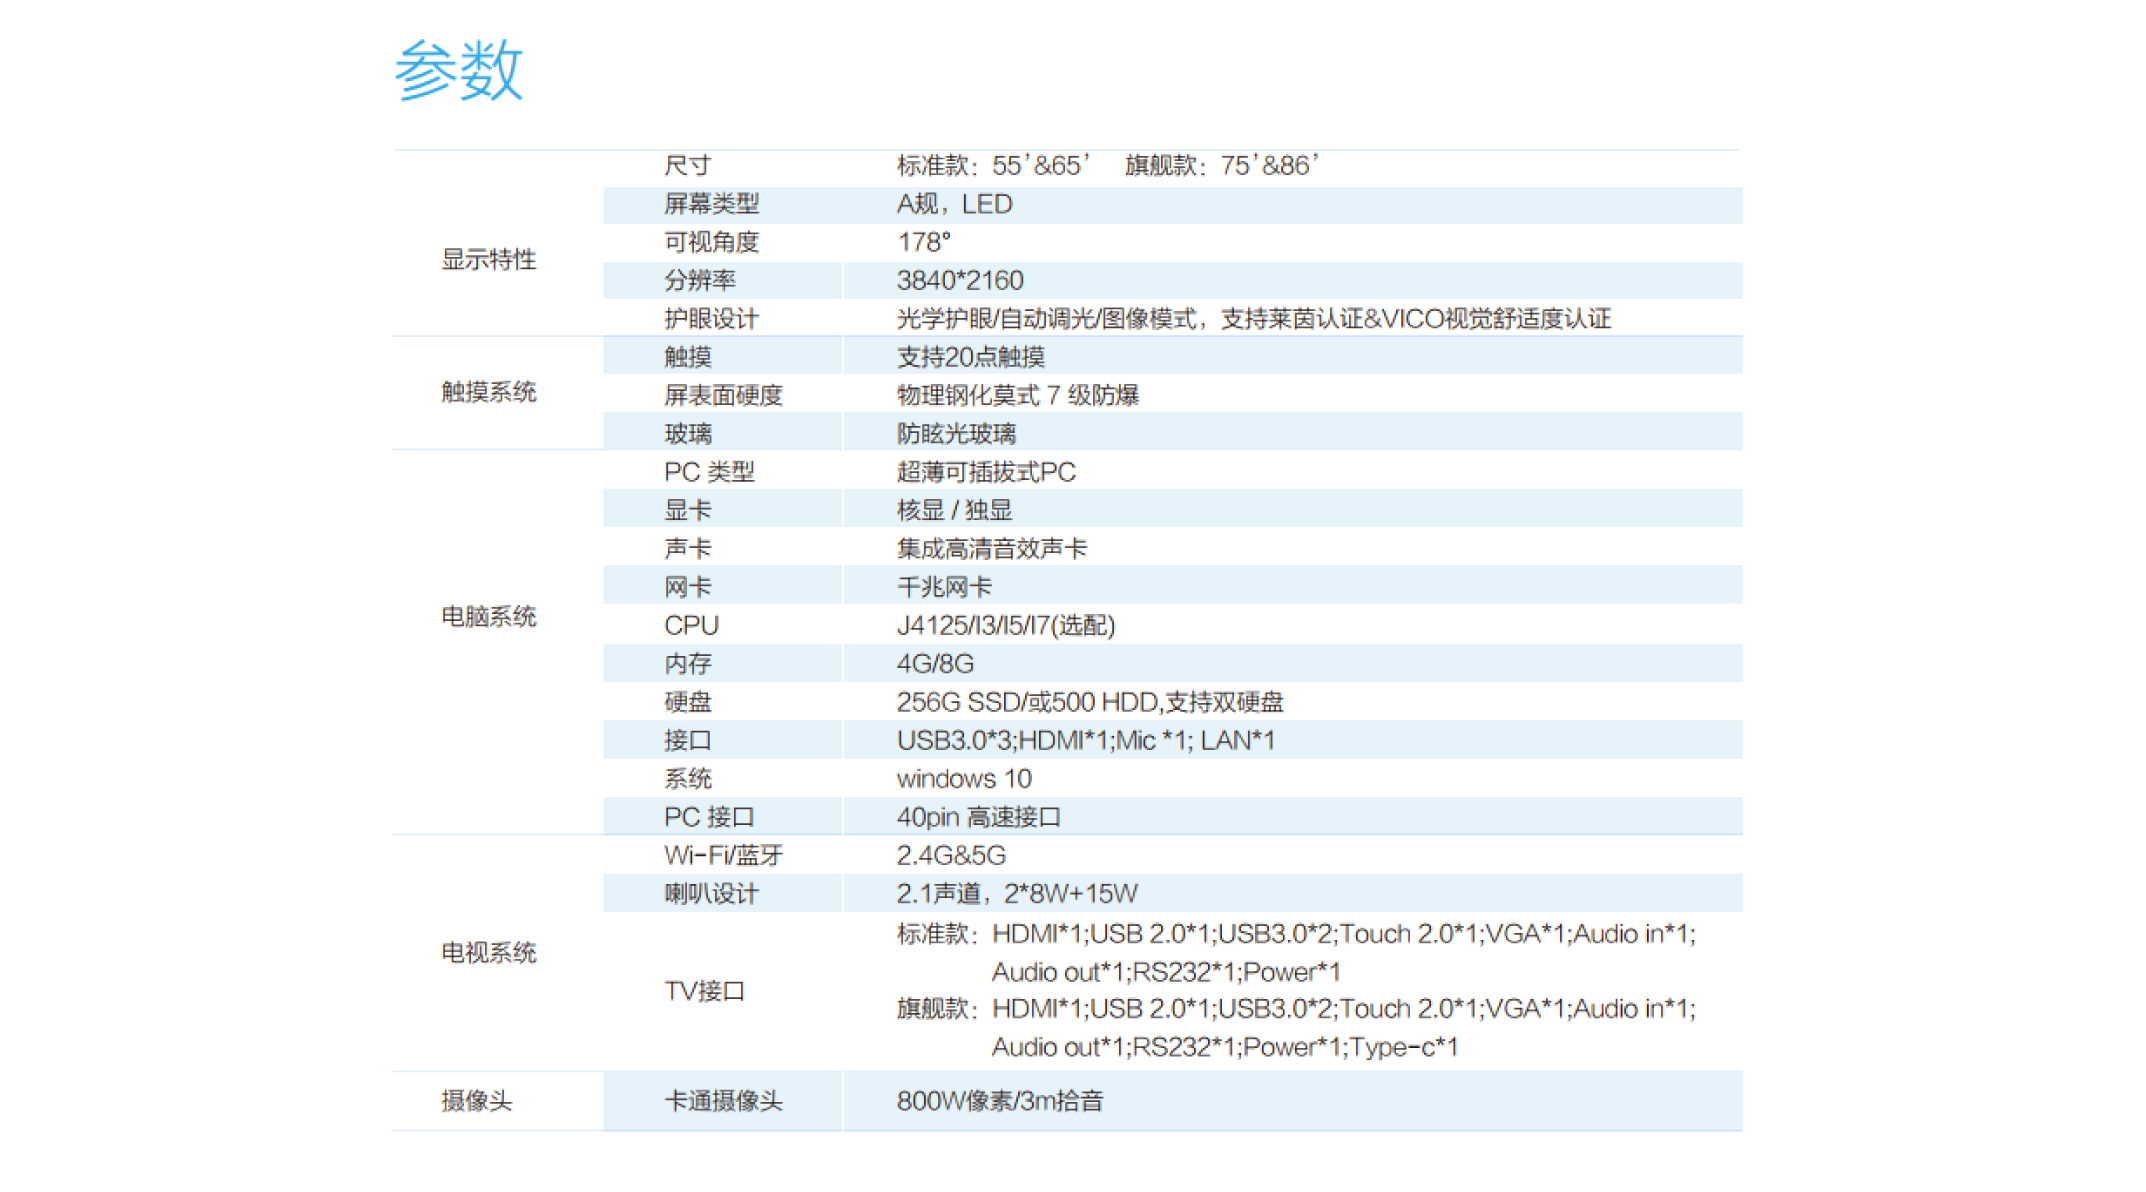Click the windows 10 value
The height and width of the screenshot is (1192, 2146).
click(x=964, y=779)
